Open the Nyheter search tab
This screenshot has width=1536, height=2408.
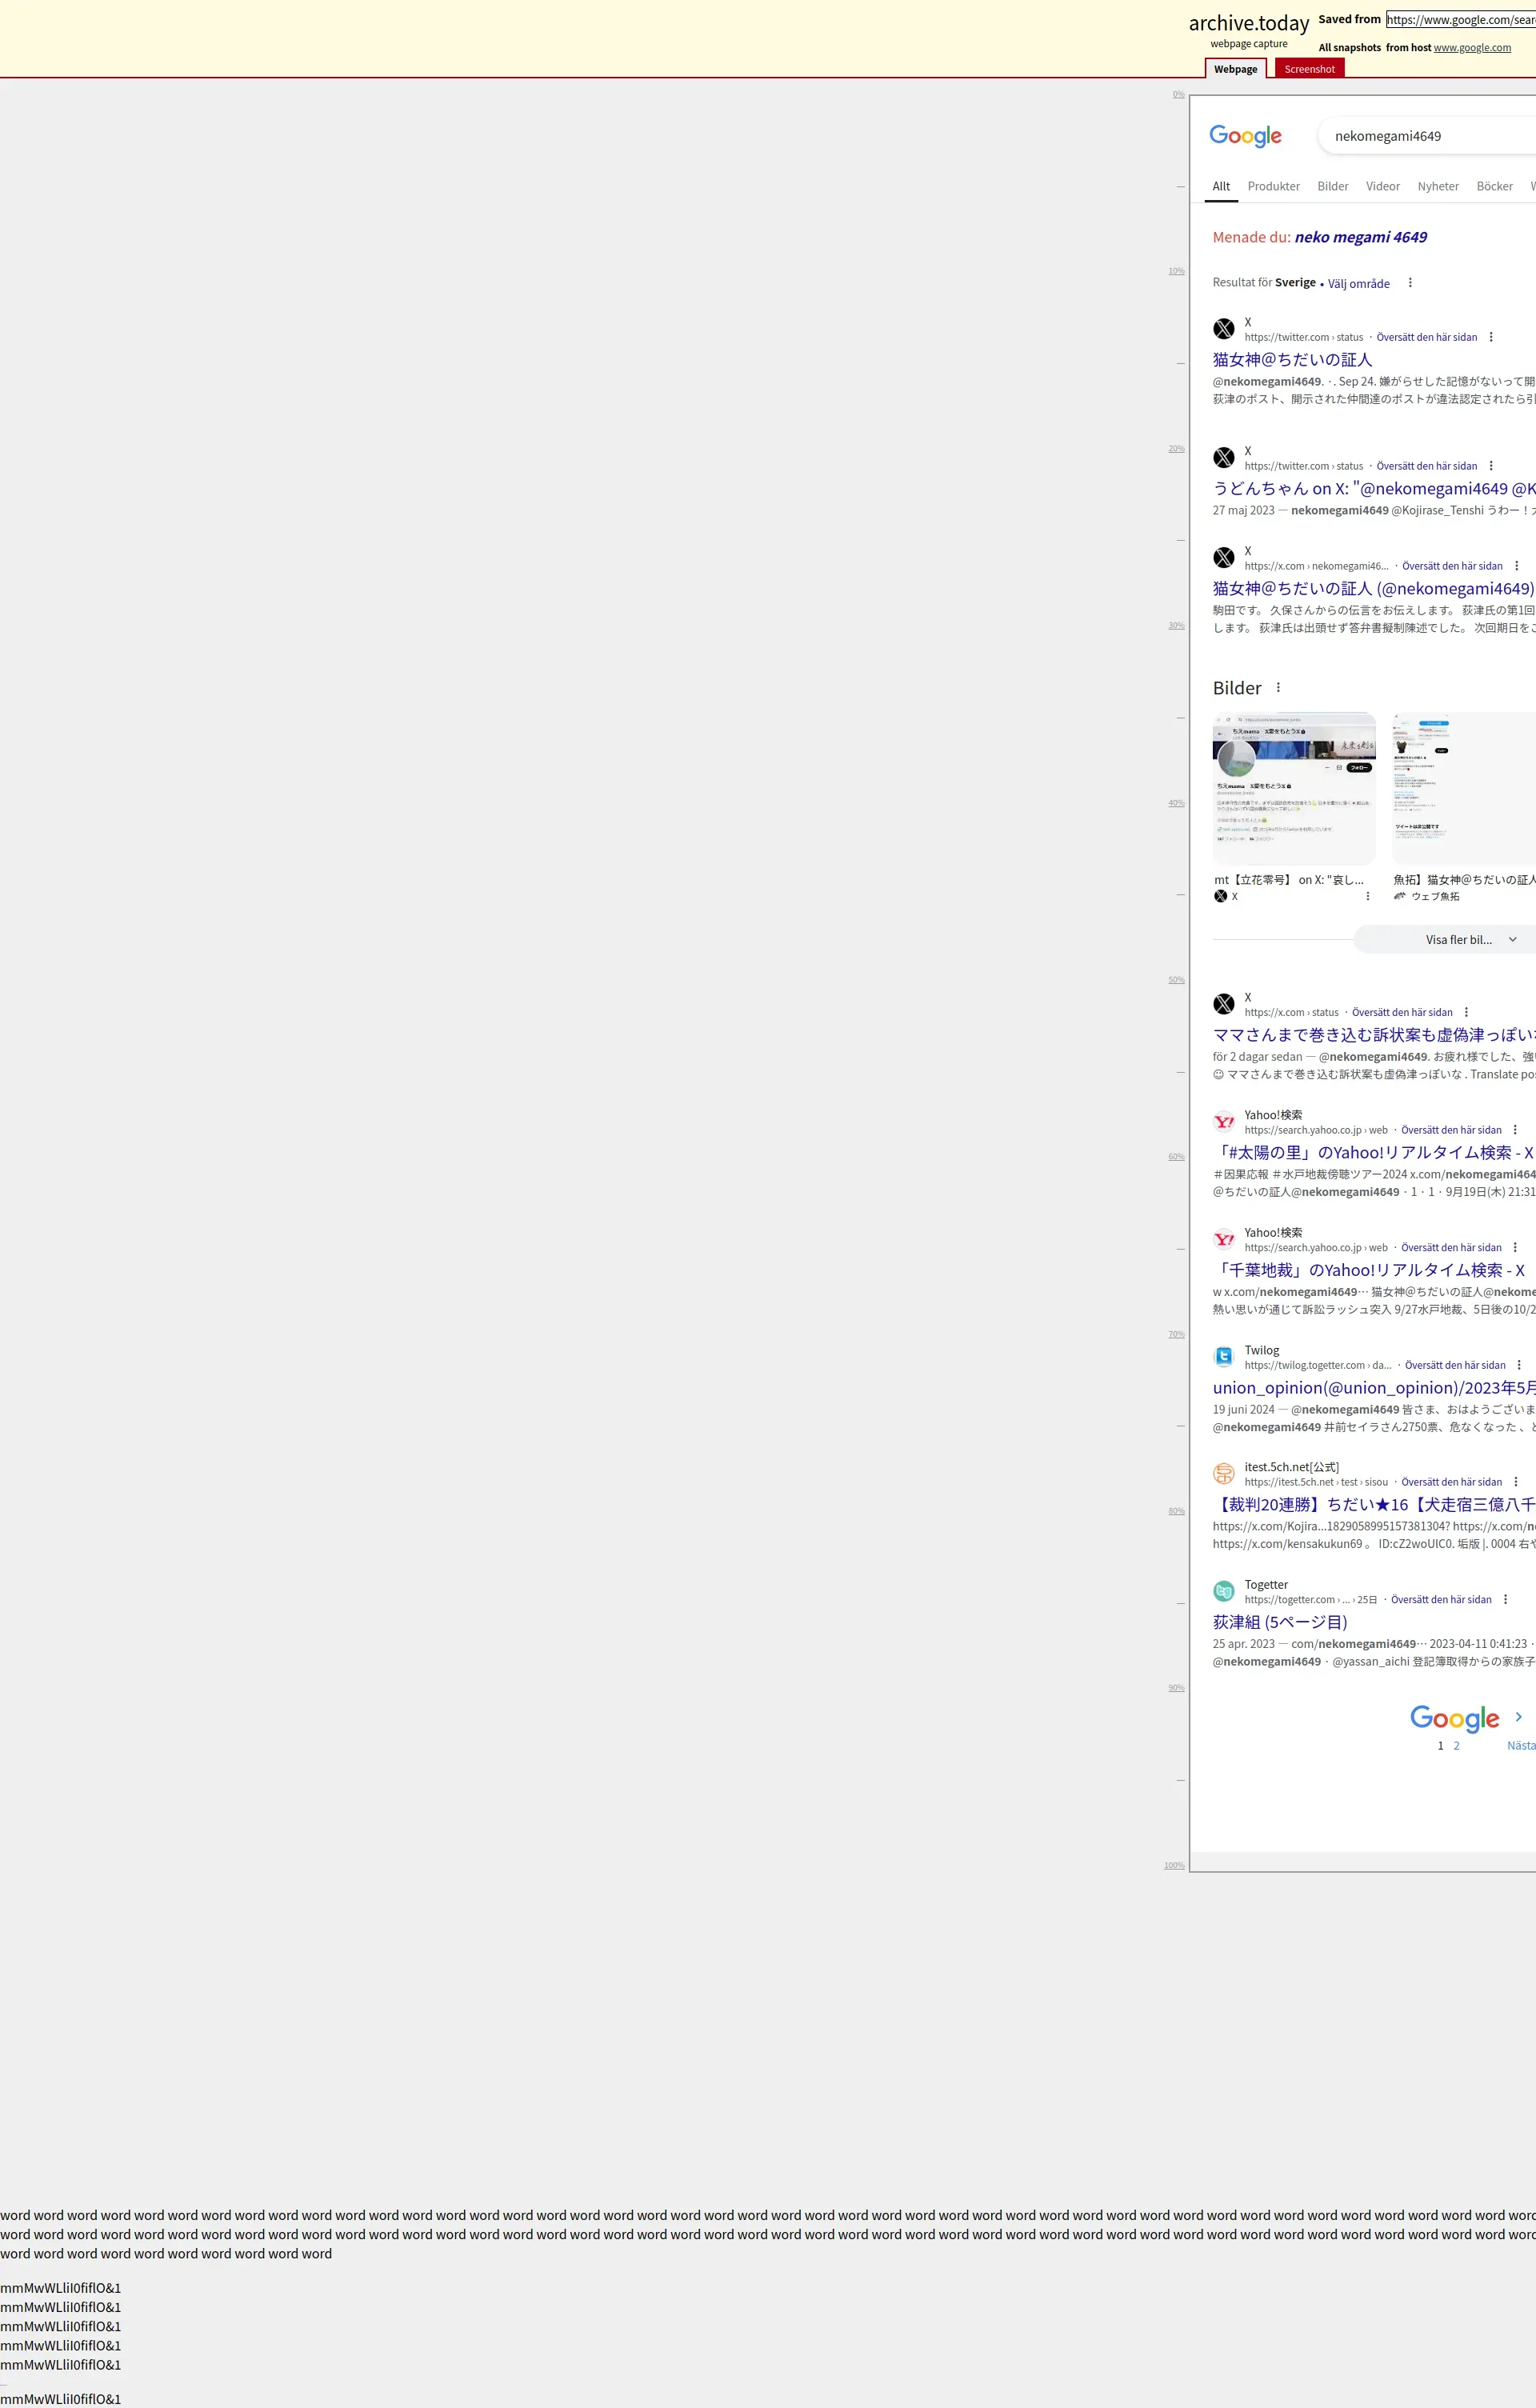[x=1437, y=186]
